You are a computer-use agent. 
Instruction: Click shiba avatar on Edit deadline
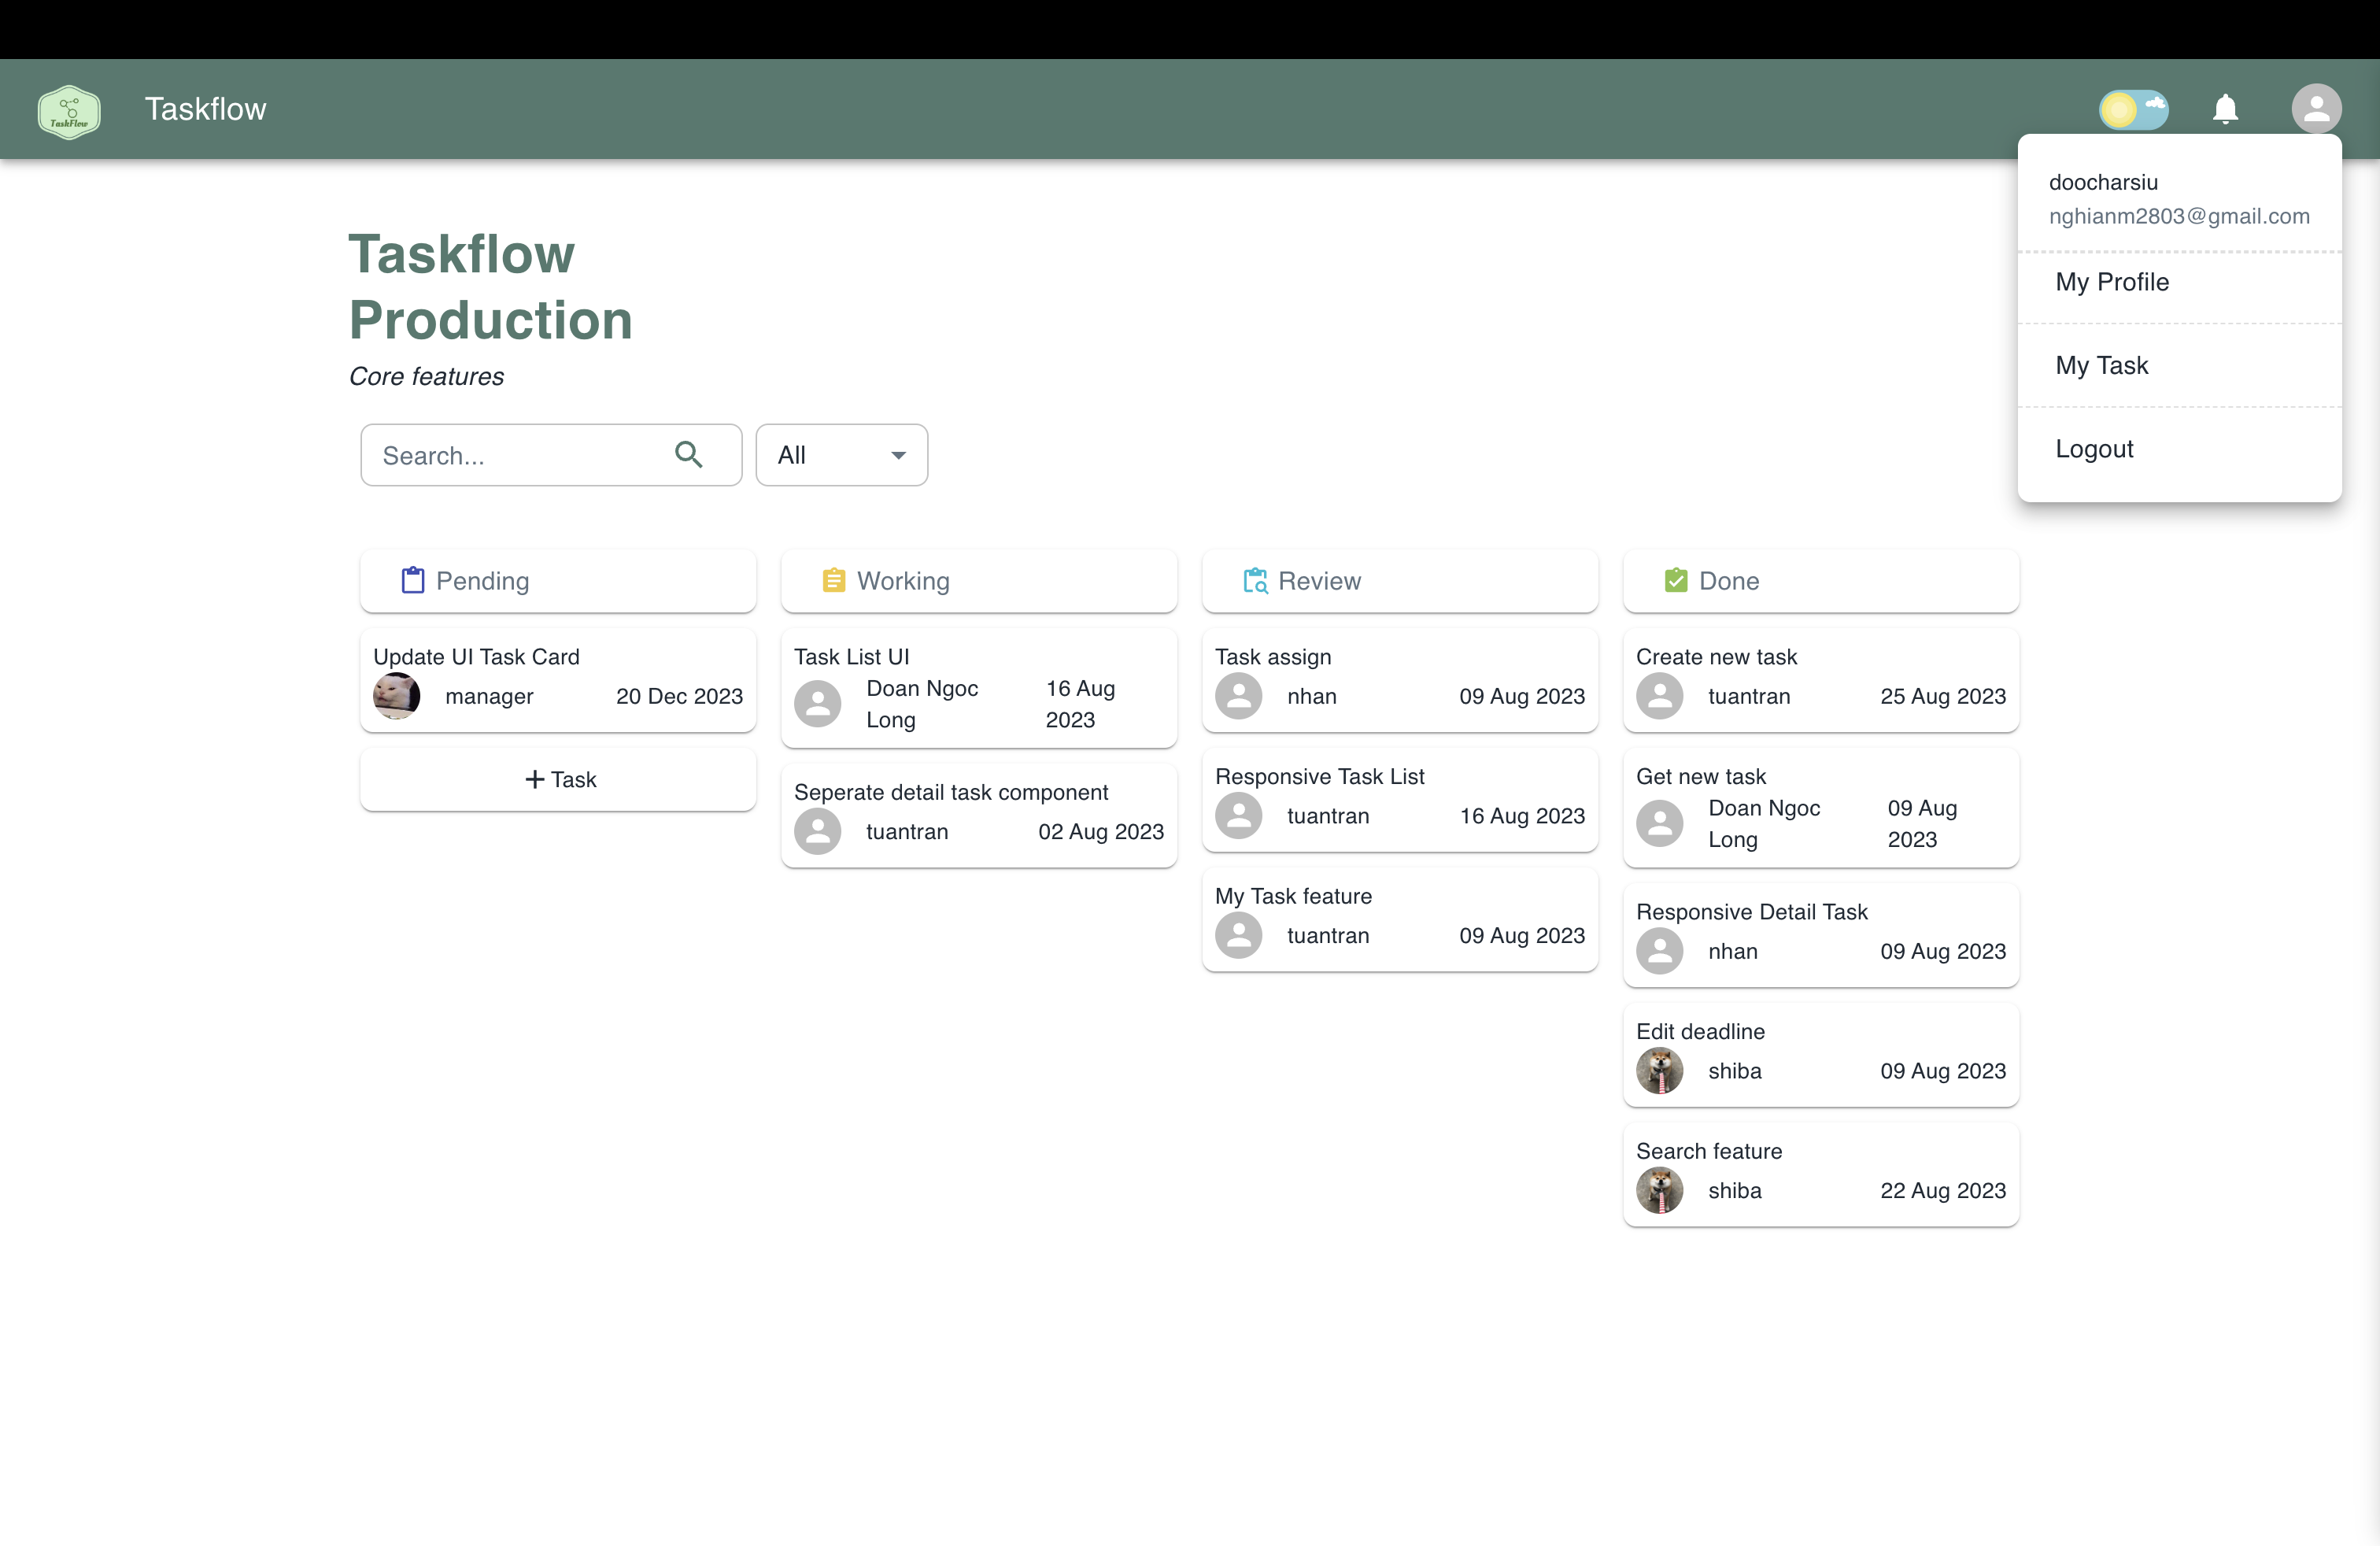tap(1660, 1071)
